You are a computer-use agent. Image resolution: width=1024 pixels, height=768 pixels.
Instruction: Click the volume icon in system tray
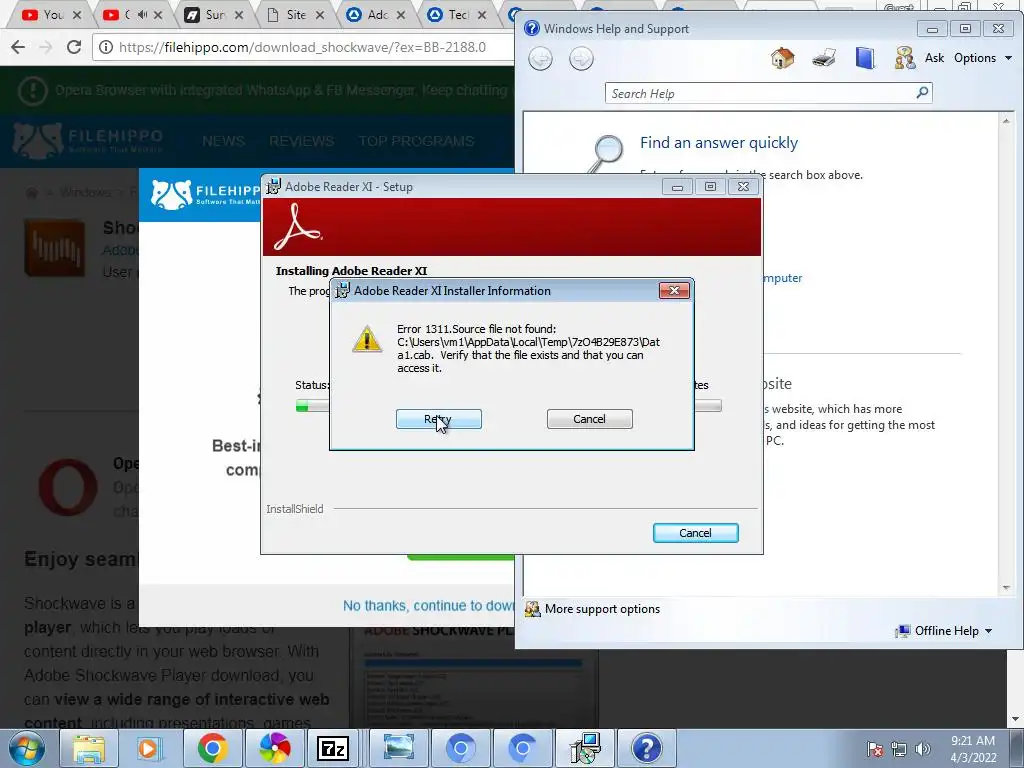click(922, 749)
